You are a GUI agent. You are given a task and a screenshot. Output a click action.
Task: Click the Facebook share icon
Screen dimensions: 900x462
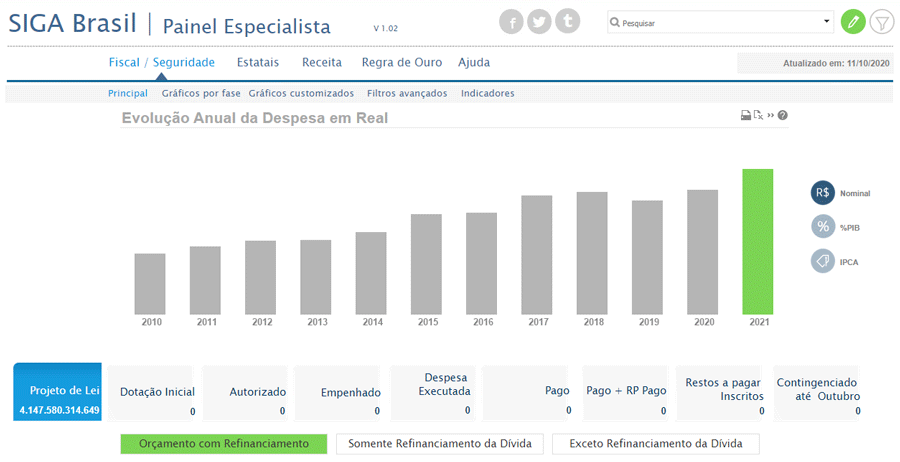pos(511,21)
